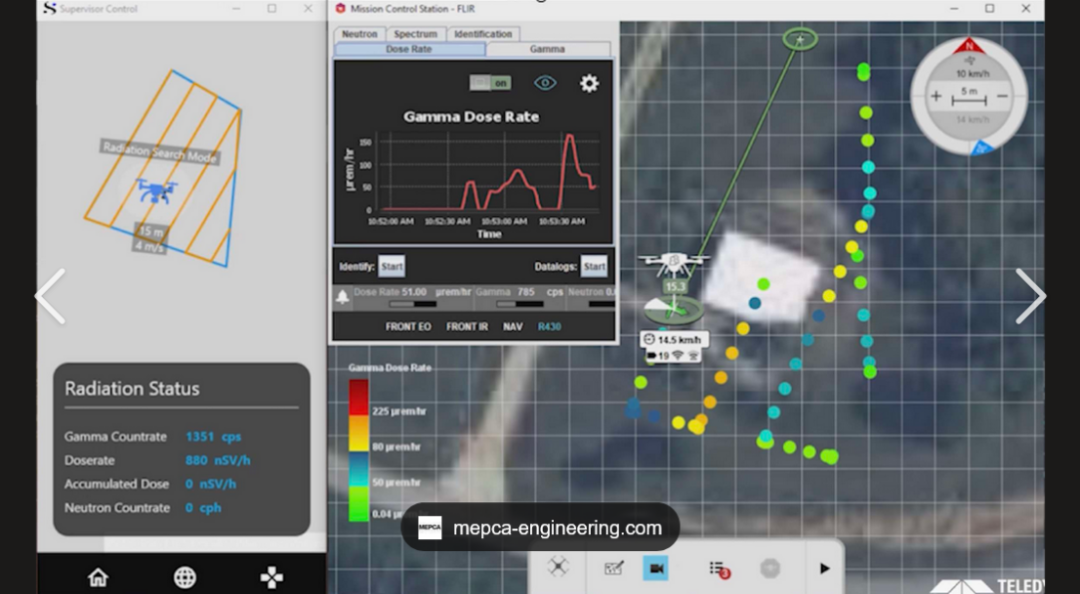The image size is (1080, 594).
Task: Expand the bottom toolbar with arrow
Action: (825, 568)
